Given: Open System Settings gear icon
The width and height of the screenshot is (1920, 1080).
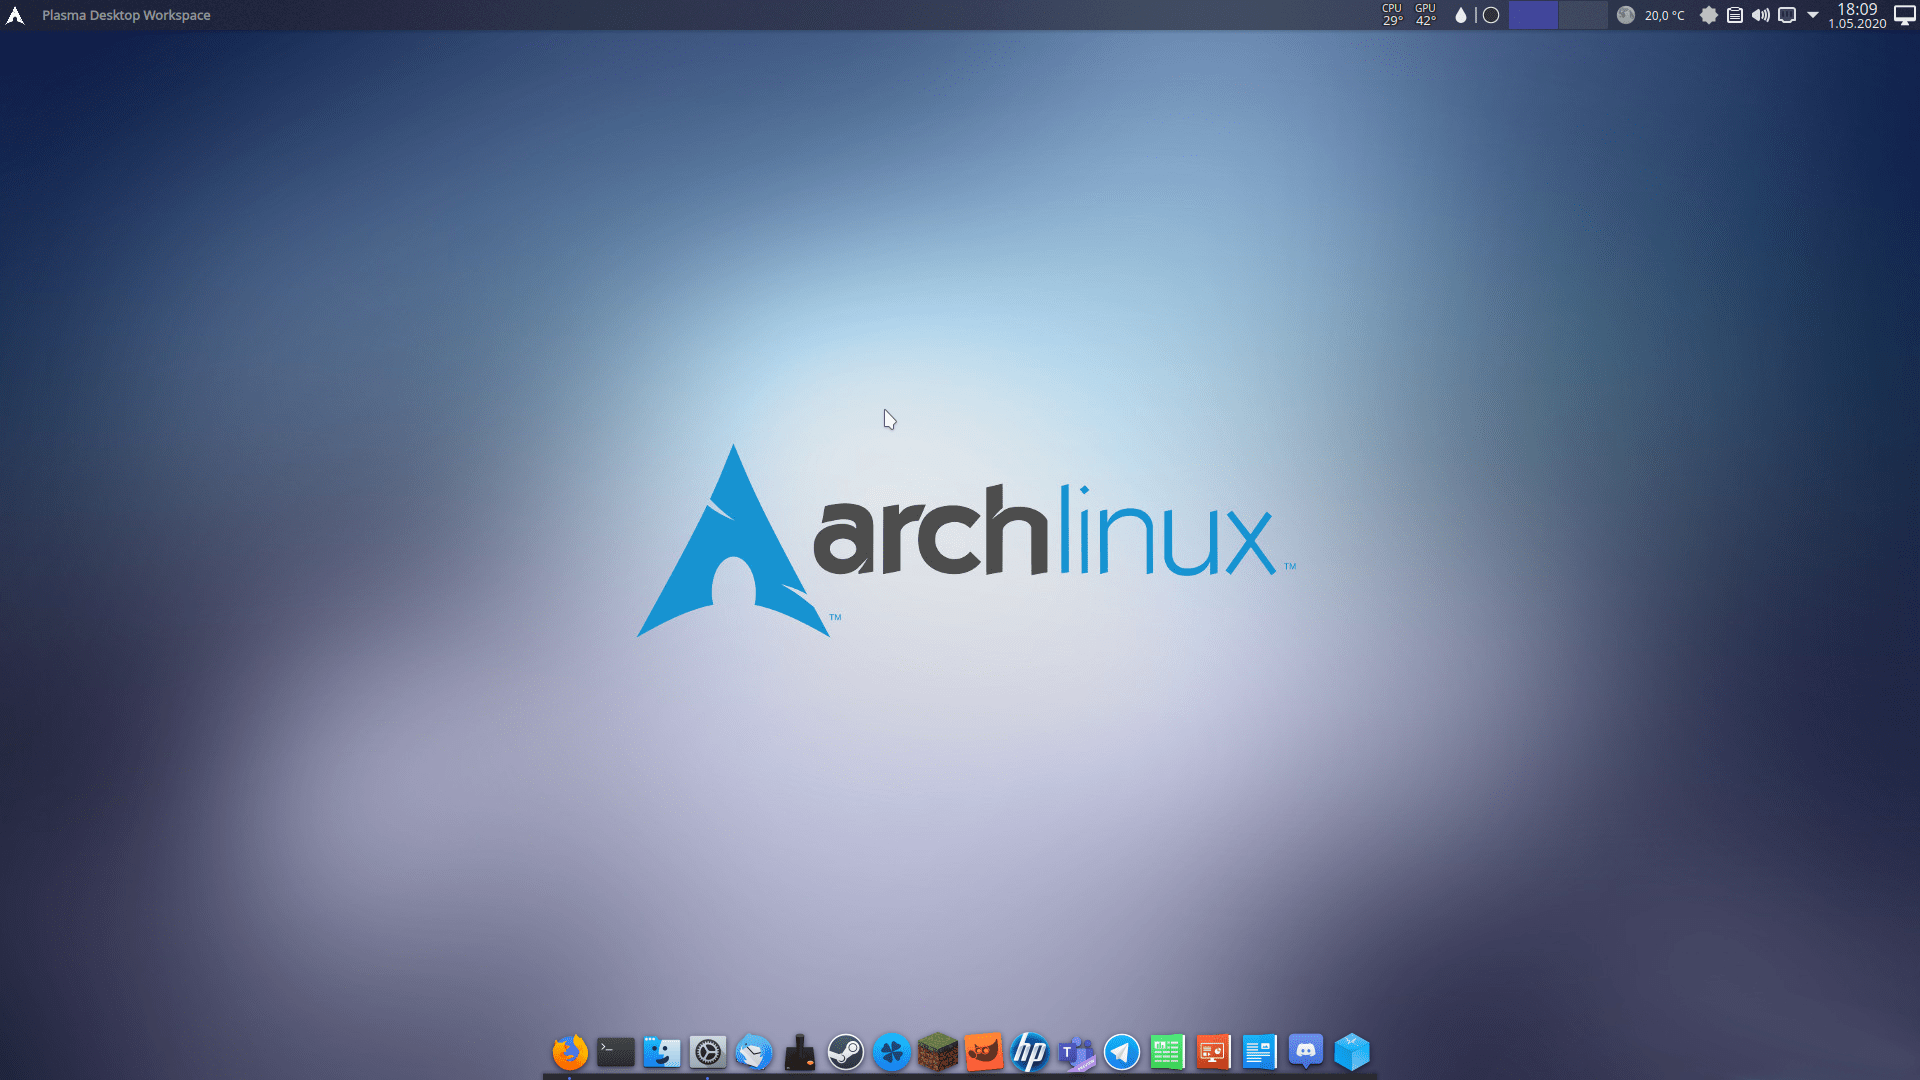Looking at the screenshot, I should pos(708,1052).
